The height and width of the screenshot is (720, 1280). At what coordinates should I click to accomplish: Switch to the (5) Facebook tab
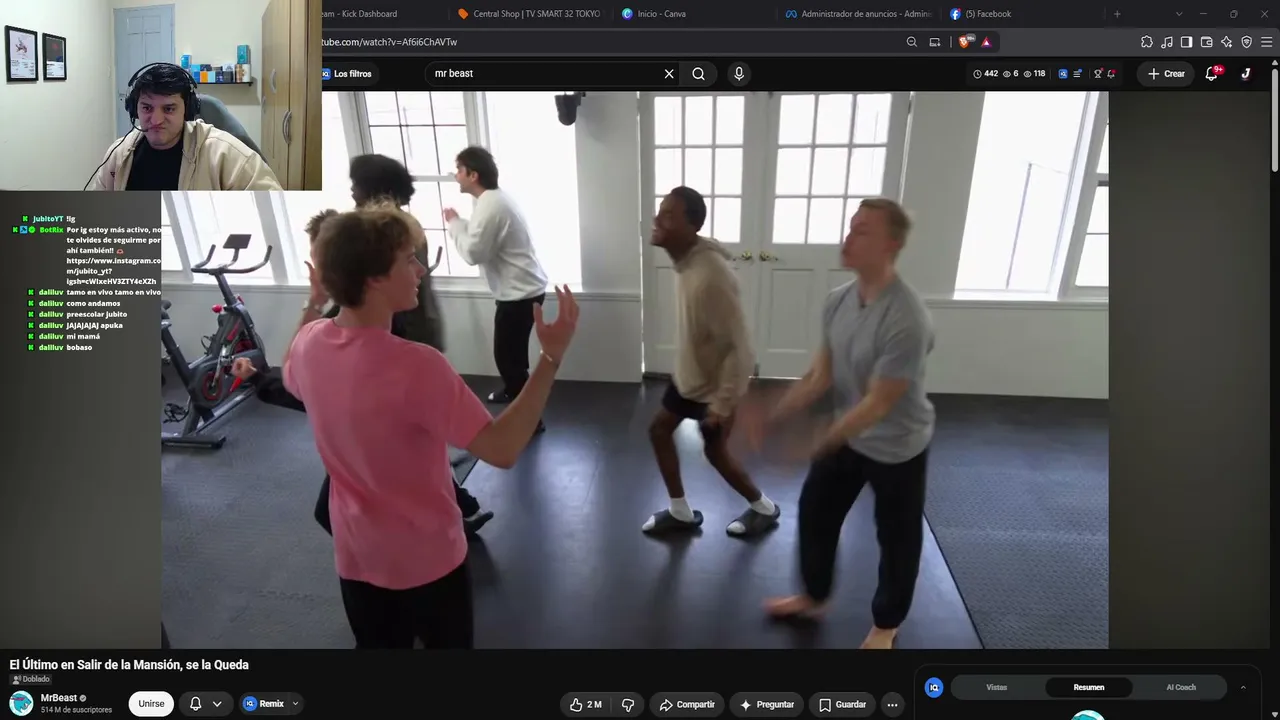[x=1022, y=14]
